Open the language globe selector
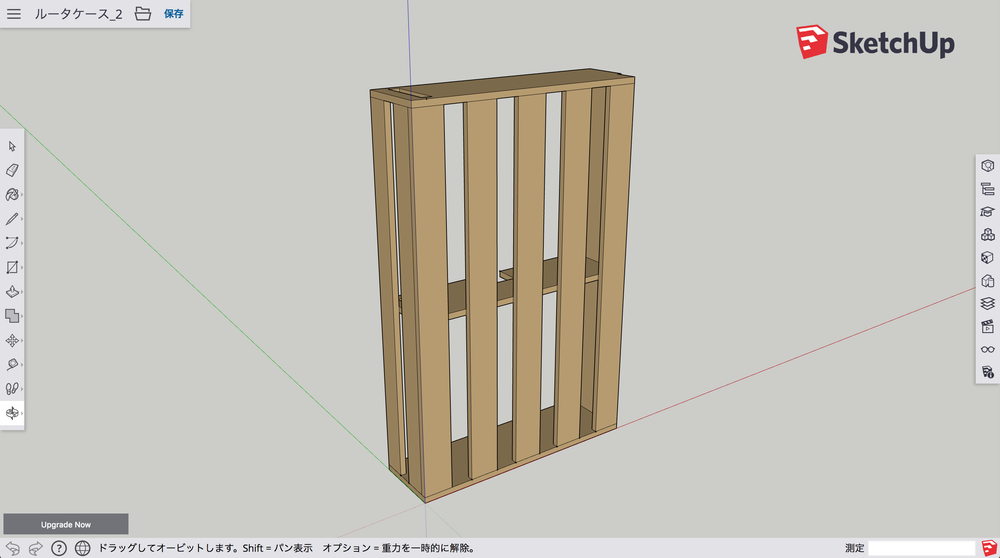Viewport: 1000px width, 558px height. click(82, 548)
